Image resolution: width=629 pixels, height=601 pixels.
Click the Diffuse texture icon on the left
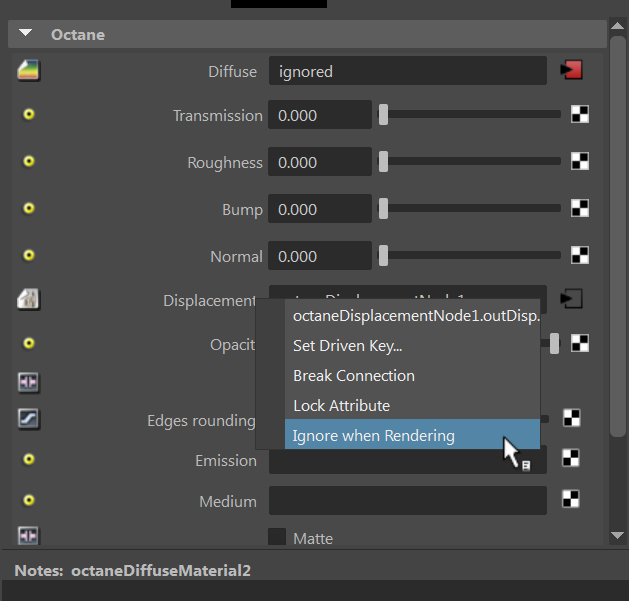28,70
